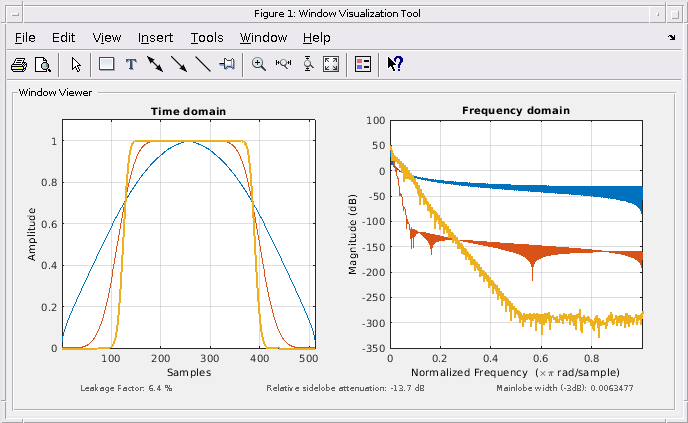This screenshot has width=688, height=423.
Task: Click the Magnitude (dB) axis label
Action: (x=352, y=234)
